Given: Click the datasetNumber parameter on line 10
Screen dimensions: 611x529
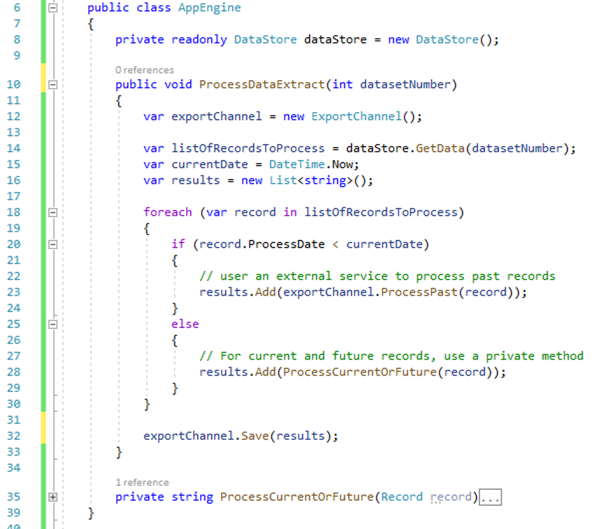Looking at the screenshot, I should point(405,85).
